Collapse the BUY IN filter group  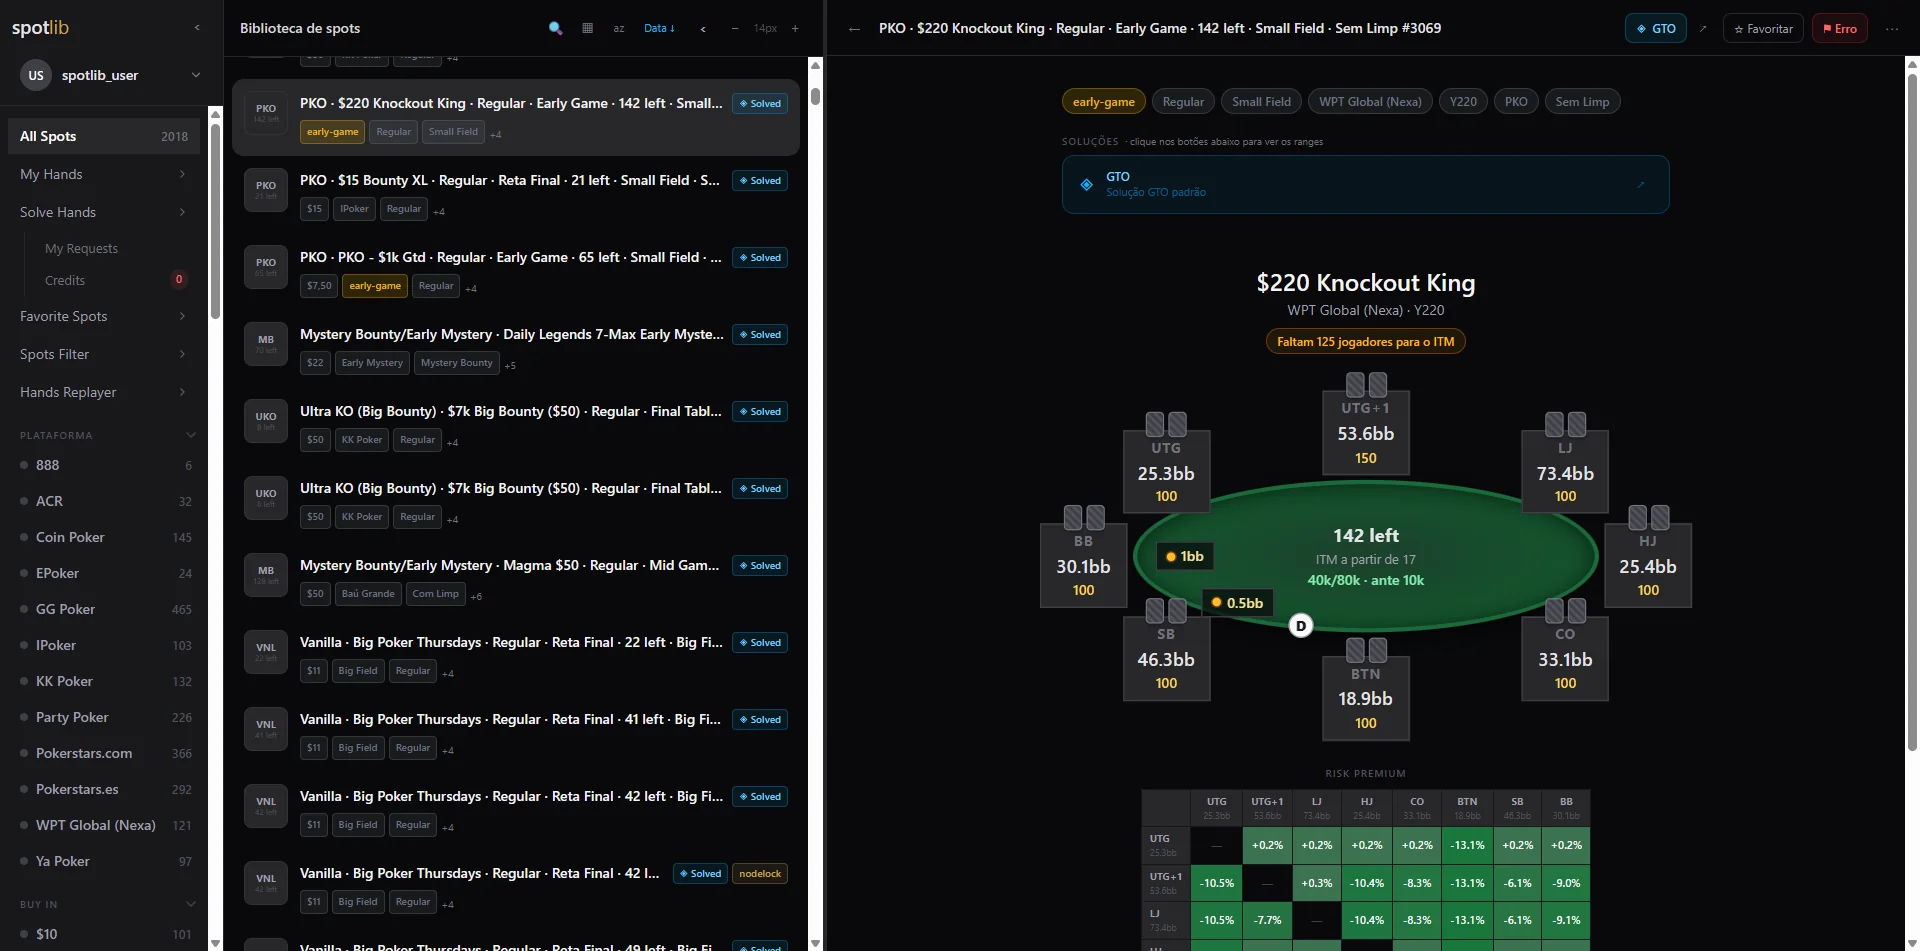coord(190,904)
